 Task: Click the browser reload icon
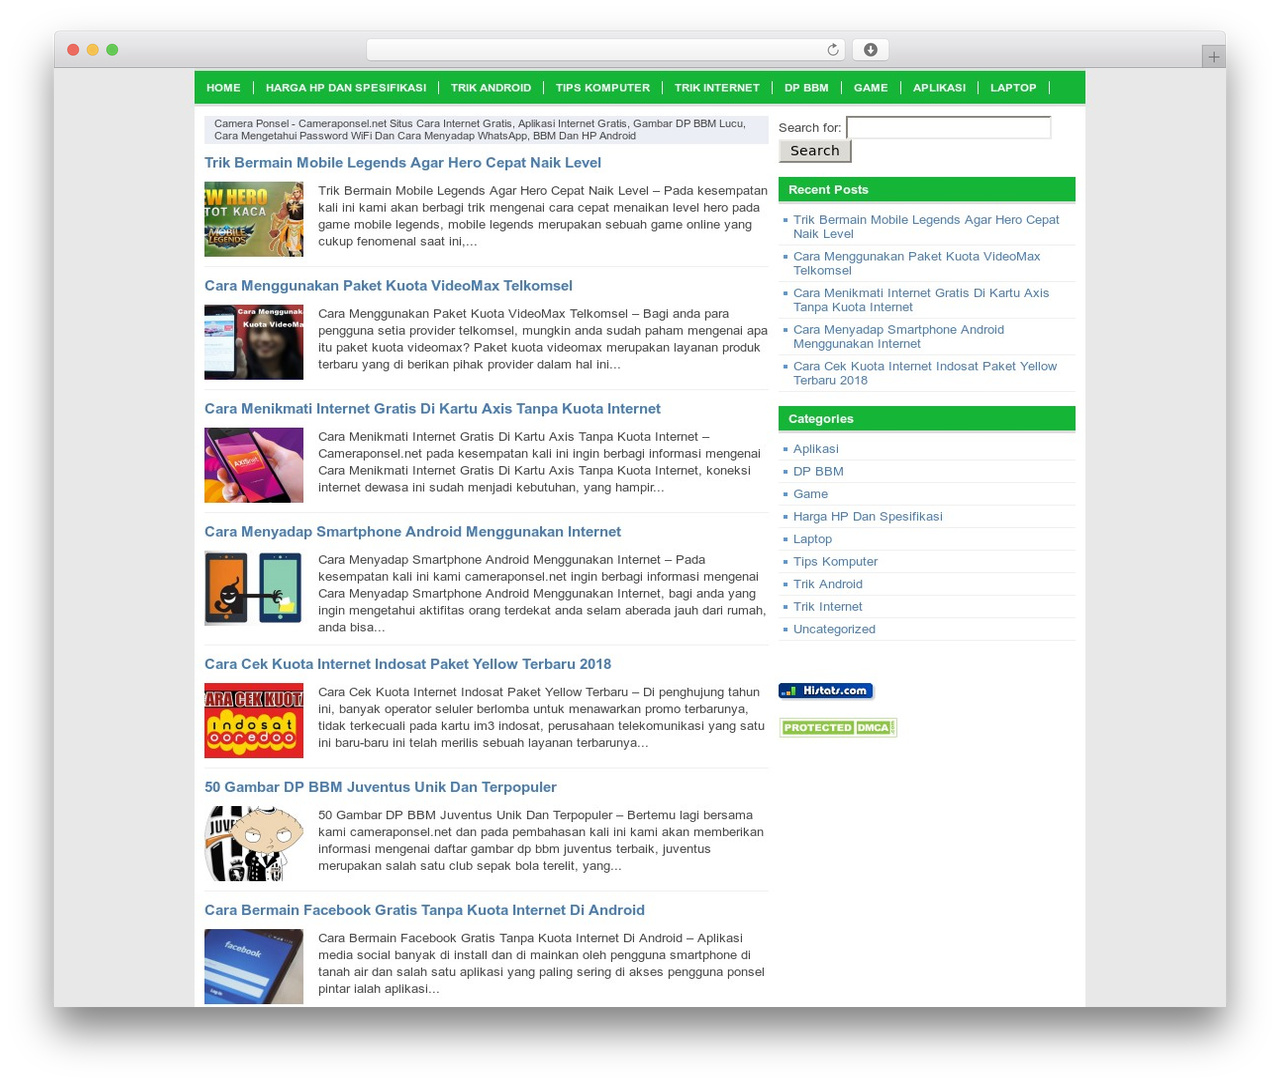(833, 50)
